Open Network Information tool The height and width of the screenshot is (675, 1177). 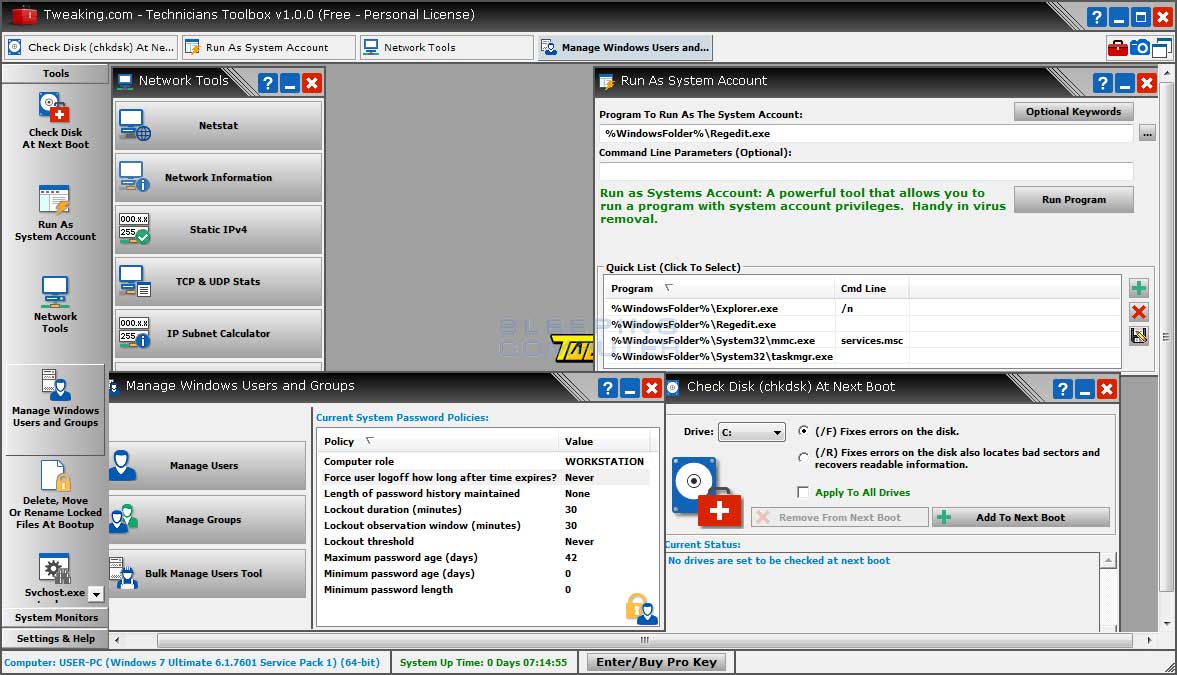pyautogui.click(x=218, y=177)
